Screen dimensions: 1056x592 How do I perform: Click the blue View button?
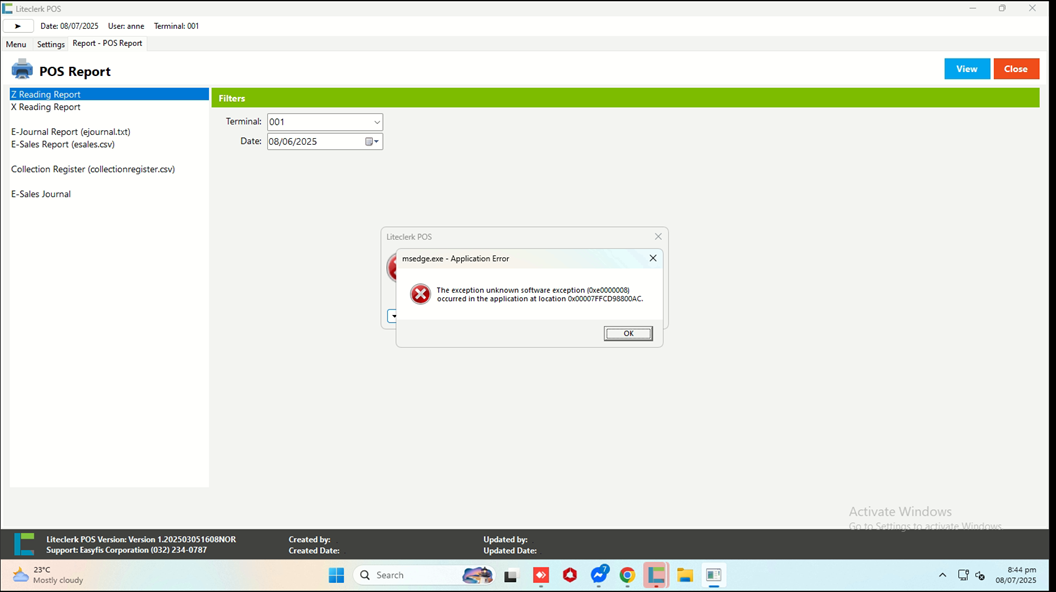click(x=966, y=69)
